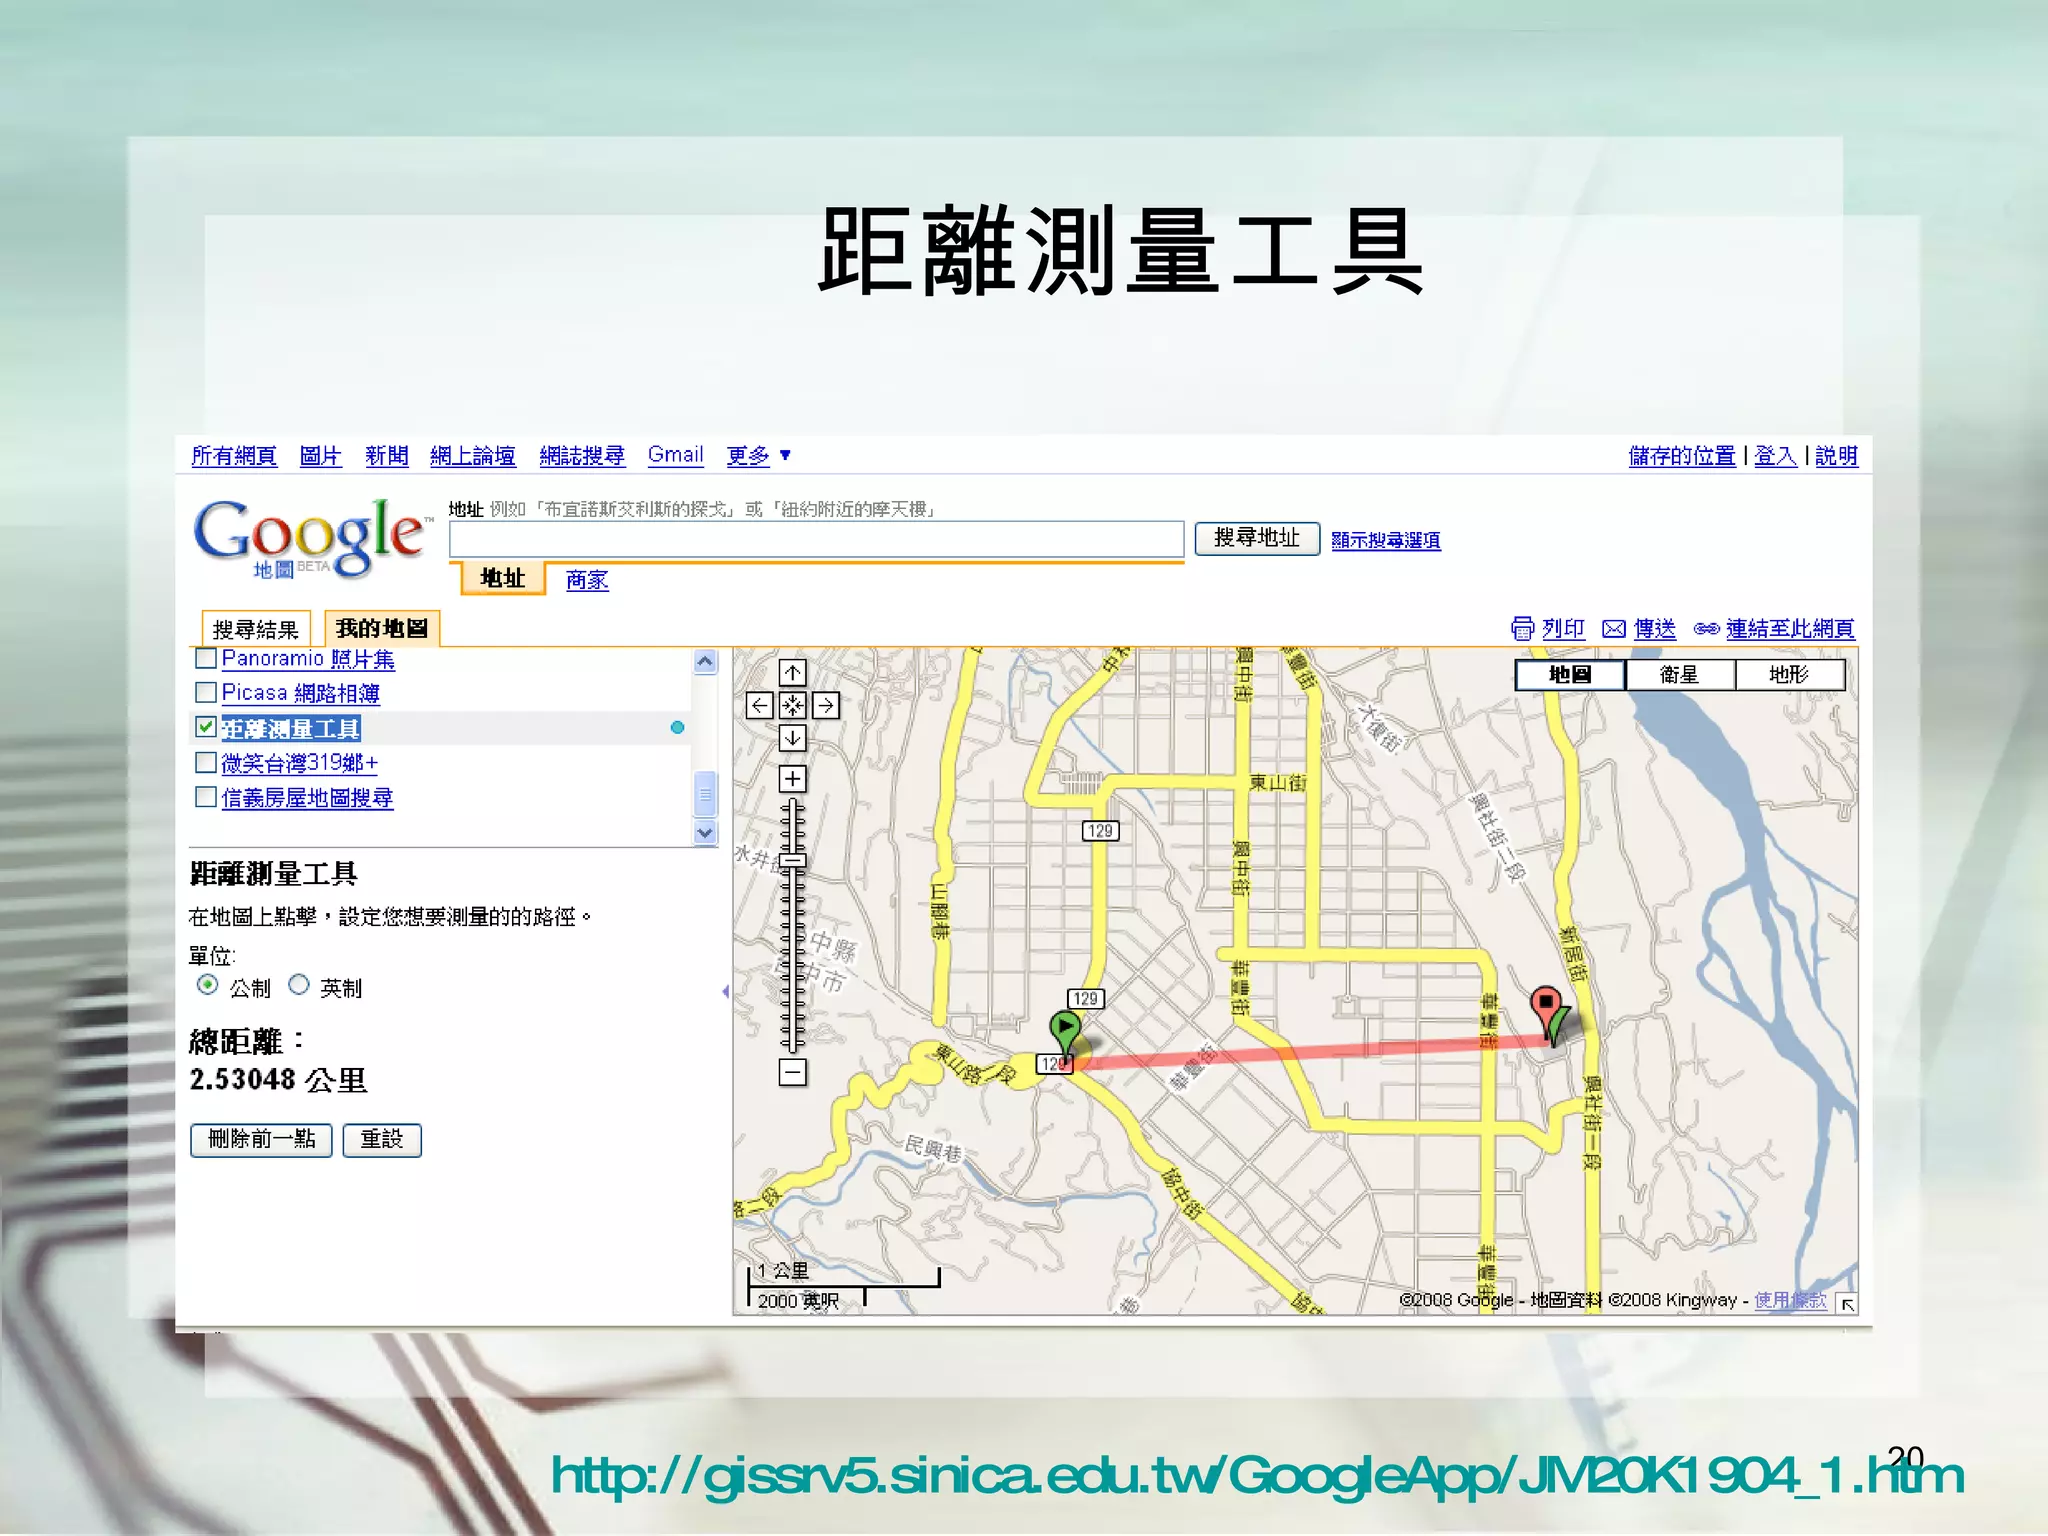Collapse the left panel with side arrow
This screenshot has height=1536, width=2048.
coord(725,991)
